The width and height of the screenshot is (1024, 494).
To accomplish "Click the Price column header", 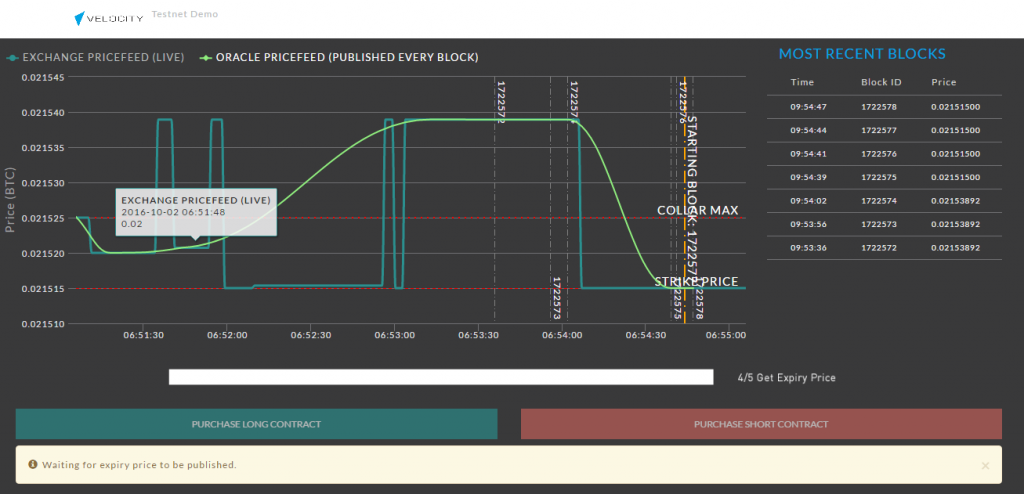I will tap(943, 82).
